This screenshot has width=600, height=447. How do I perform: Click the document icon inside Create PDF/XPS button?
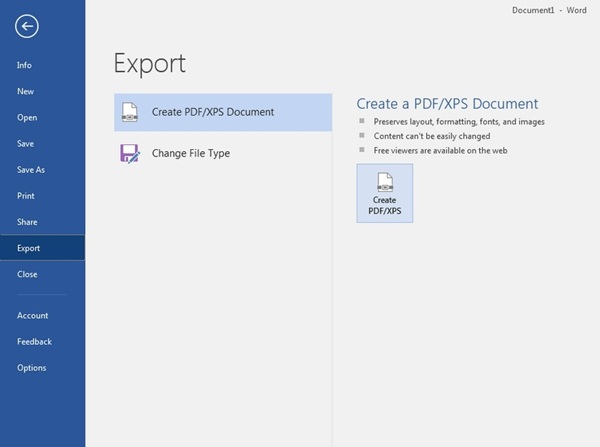pyautogui.click(x=384, y=181)
